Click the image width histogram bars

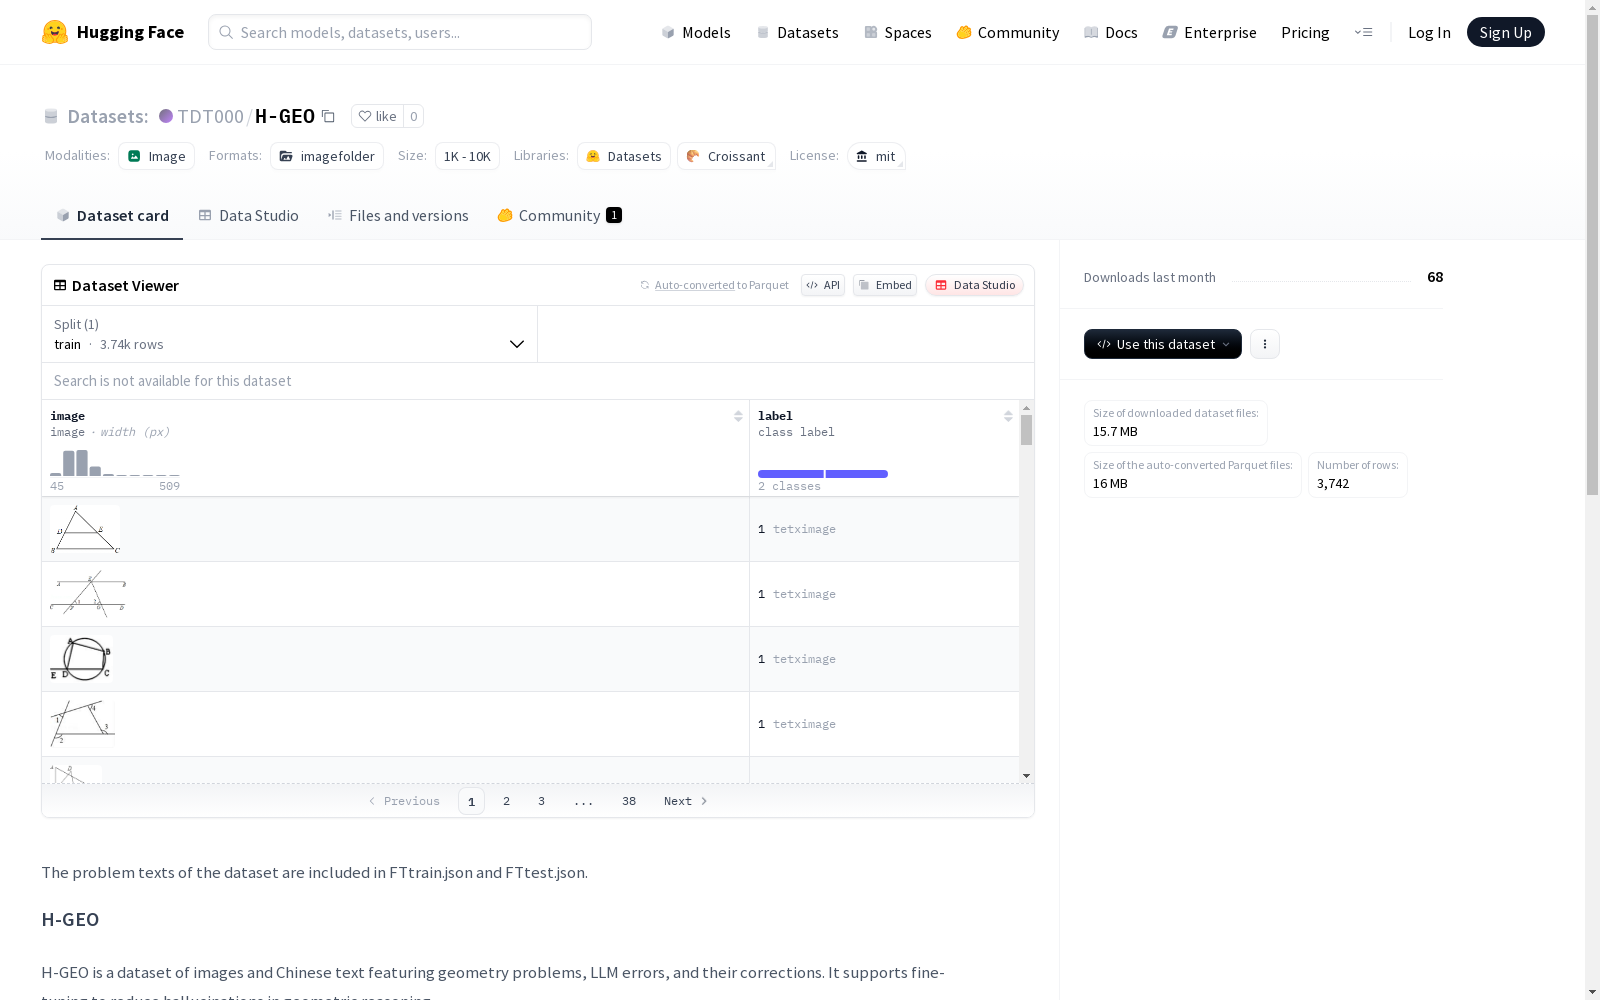115,463
